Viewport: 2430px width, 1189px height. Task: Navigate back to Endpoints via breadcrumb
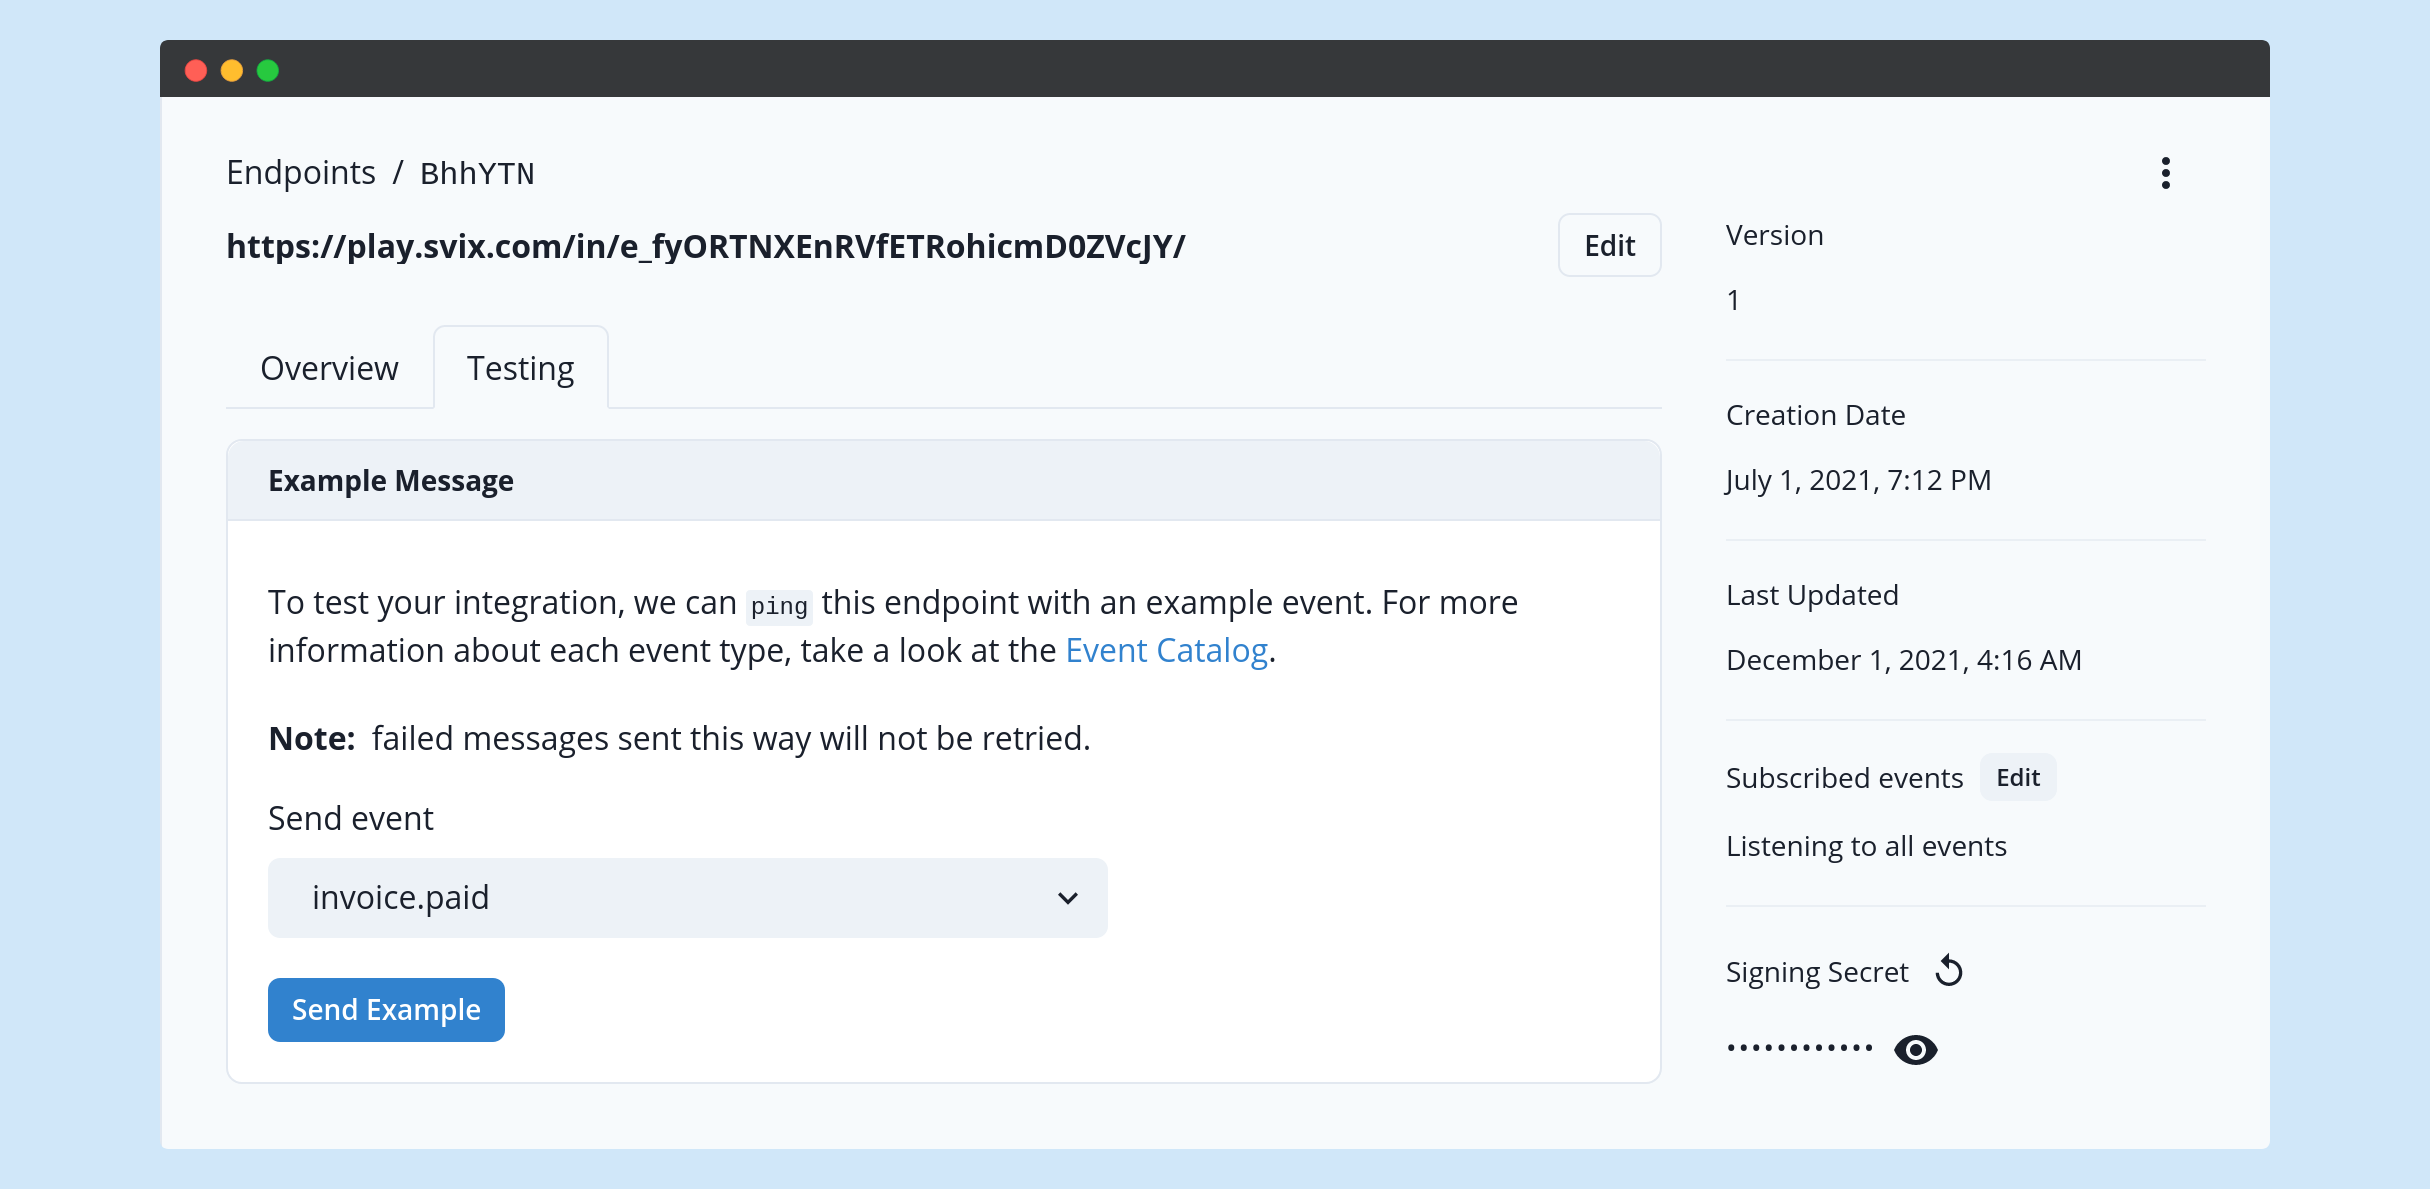click(x=300, y=172)
